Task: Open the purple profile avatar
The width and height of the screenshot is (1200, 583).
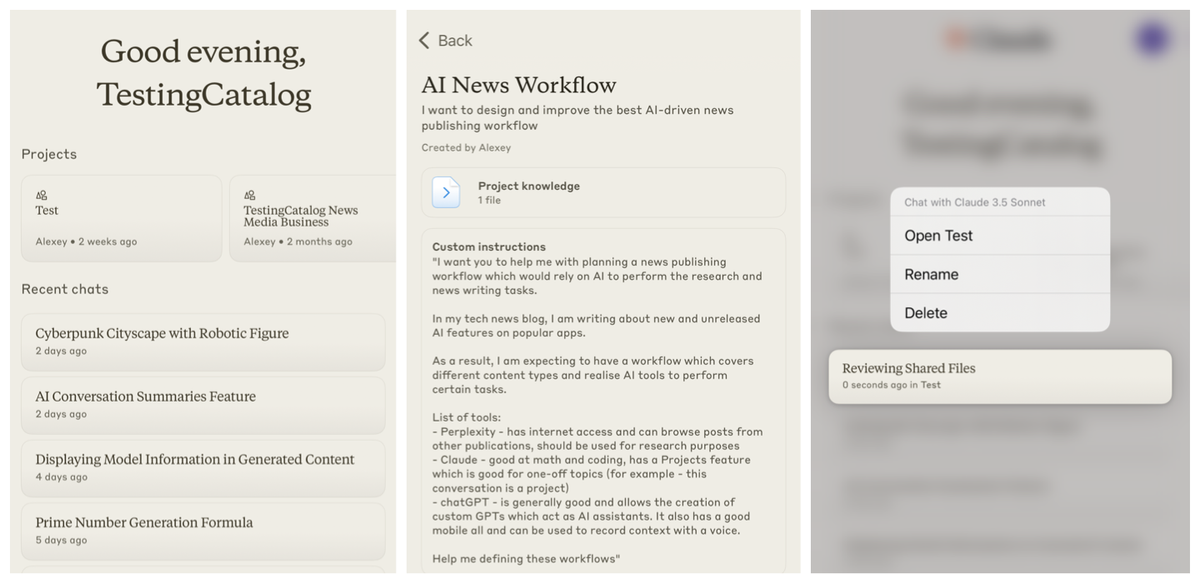Action: [x=1151, y=40]
